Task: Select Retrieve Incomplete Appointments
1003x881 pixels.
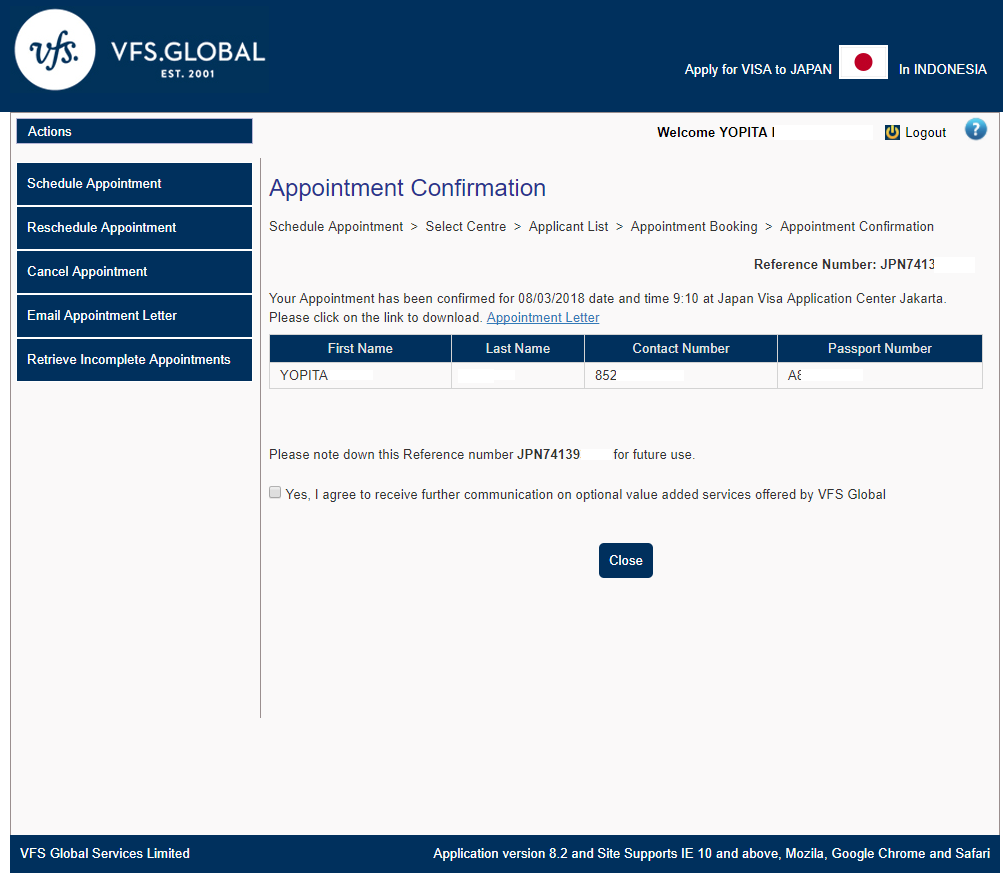Action: (134, 360)
